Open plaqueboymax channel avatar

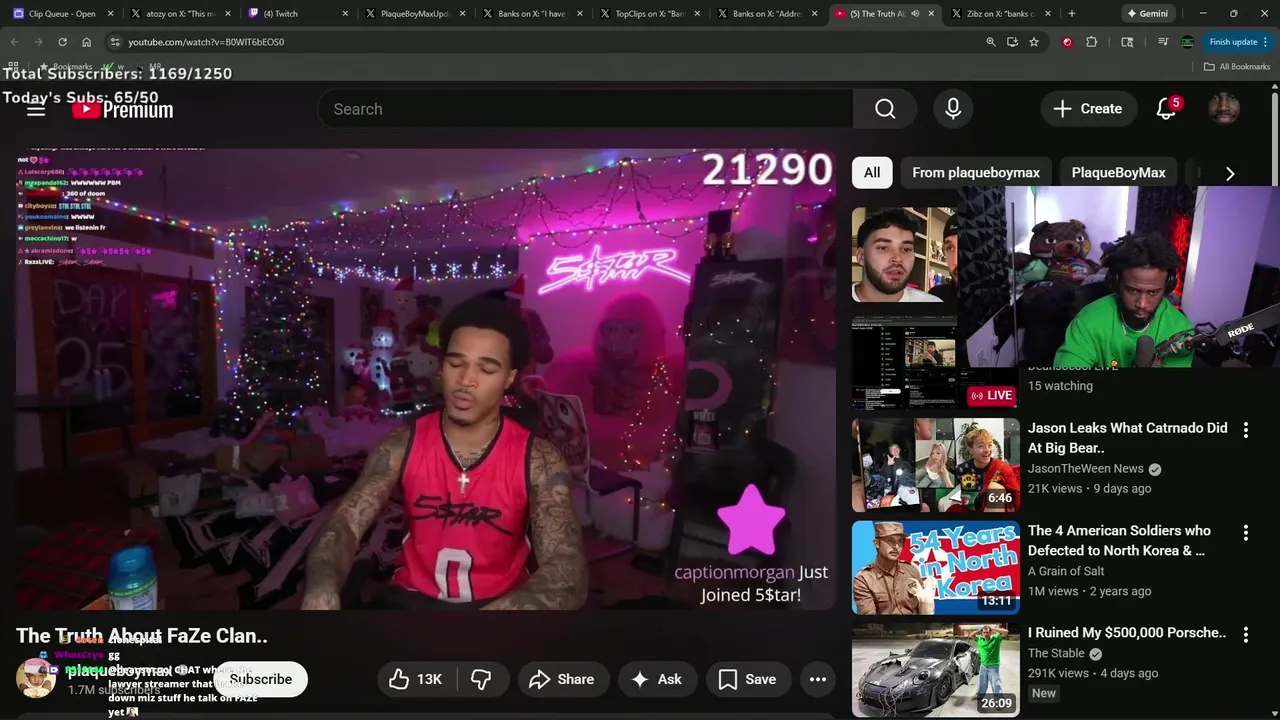pyautogui.click(x=36, y=679)
